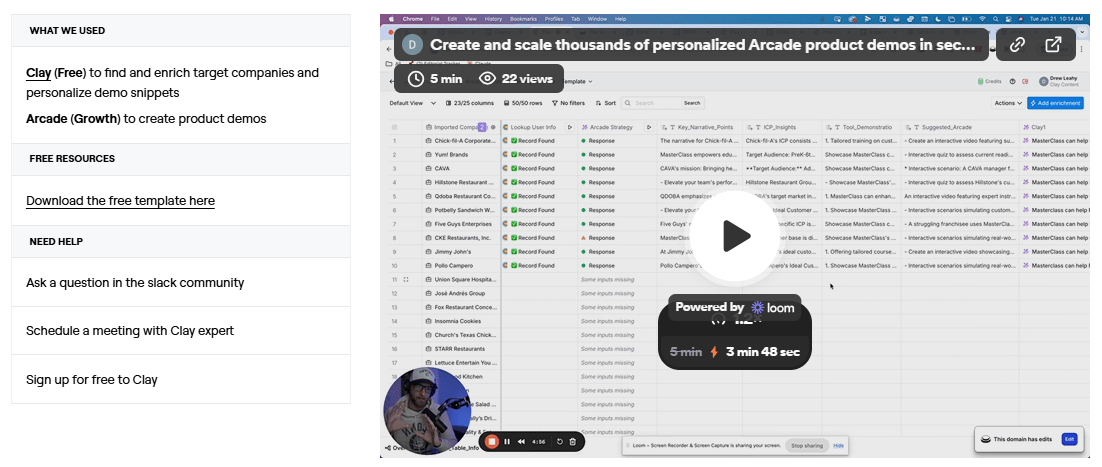
Task: Click the run arrow beside 'Arcade Strategy'
Action: point(649,127)
